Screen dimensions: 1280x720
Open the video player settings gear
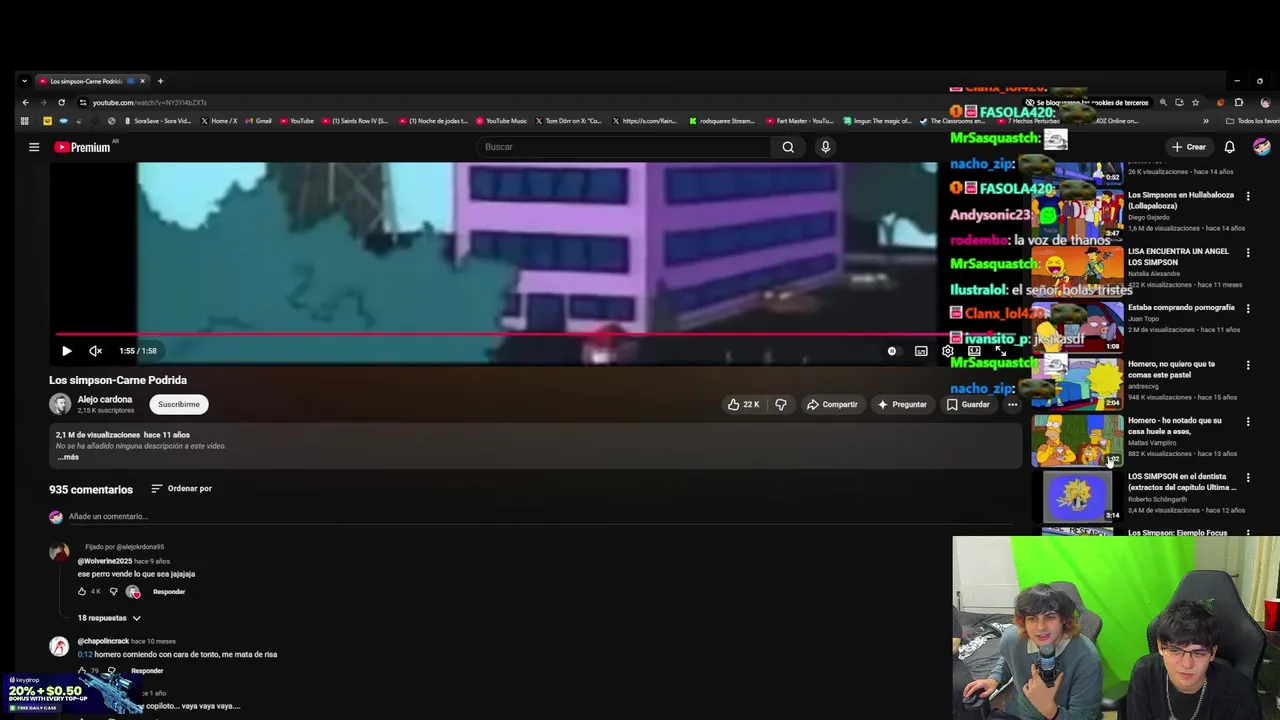[x=948, y=351]
